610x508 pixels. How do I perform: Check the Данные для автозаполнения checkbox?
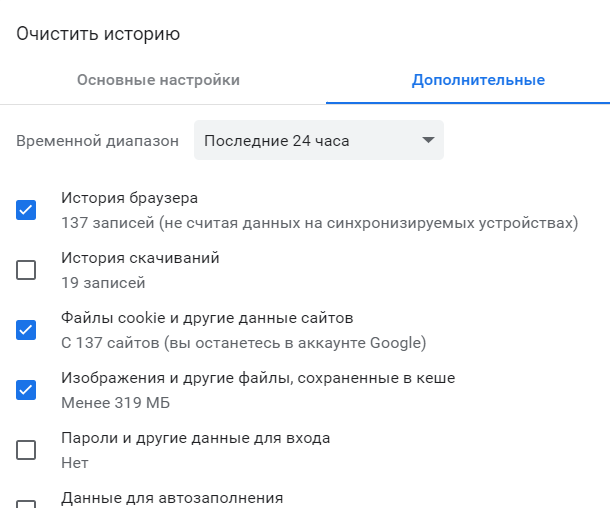point(26,505)
